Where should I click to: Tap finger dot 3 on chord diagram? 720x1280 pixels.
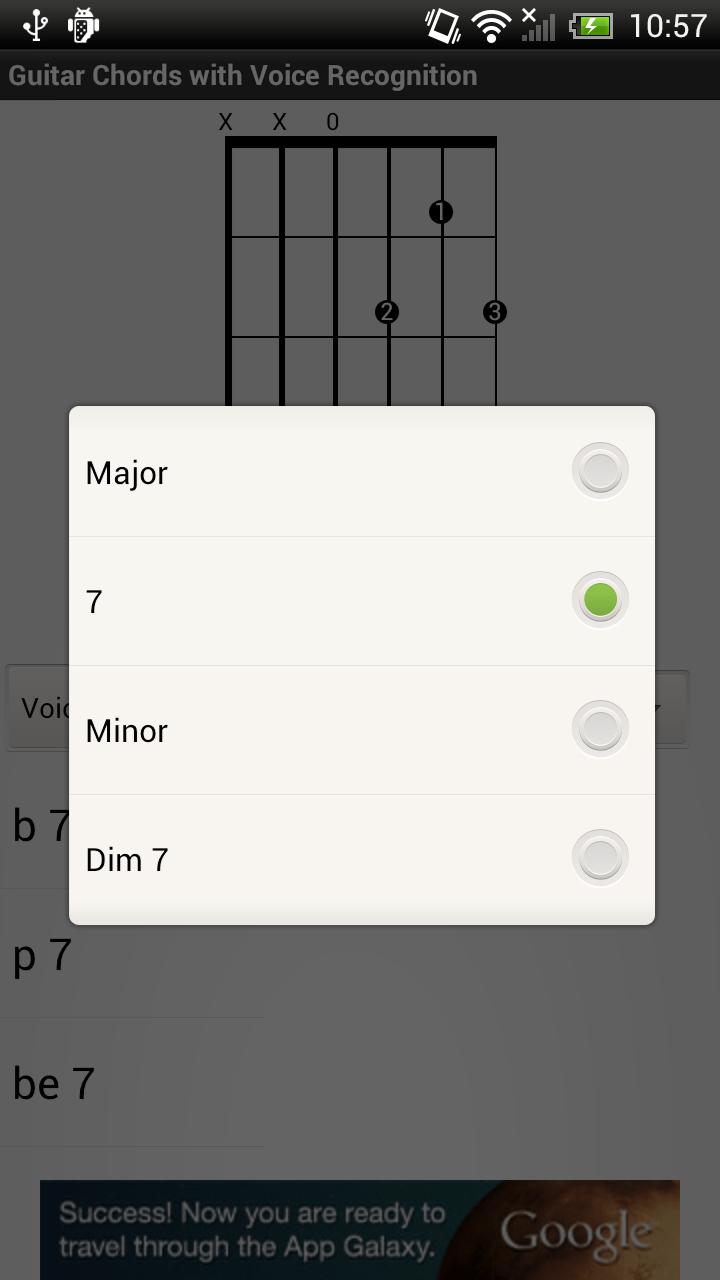click(x=495, y=312)
